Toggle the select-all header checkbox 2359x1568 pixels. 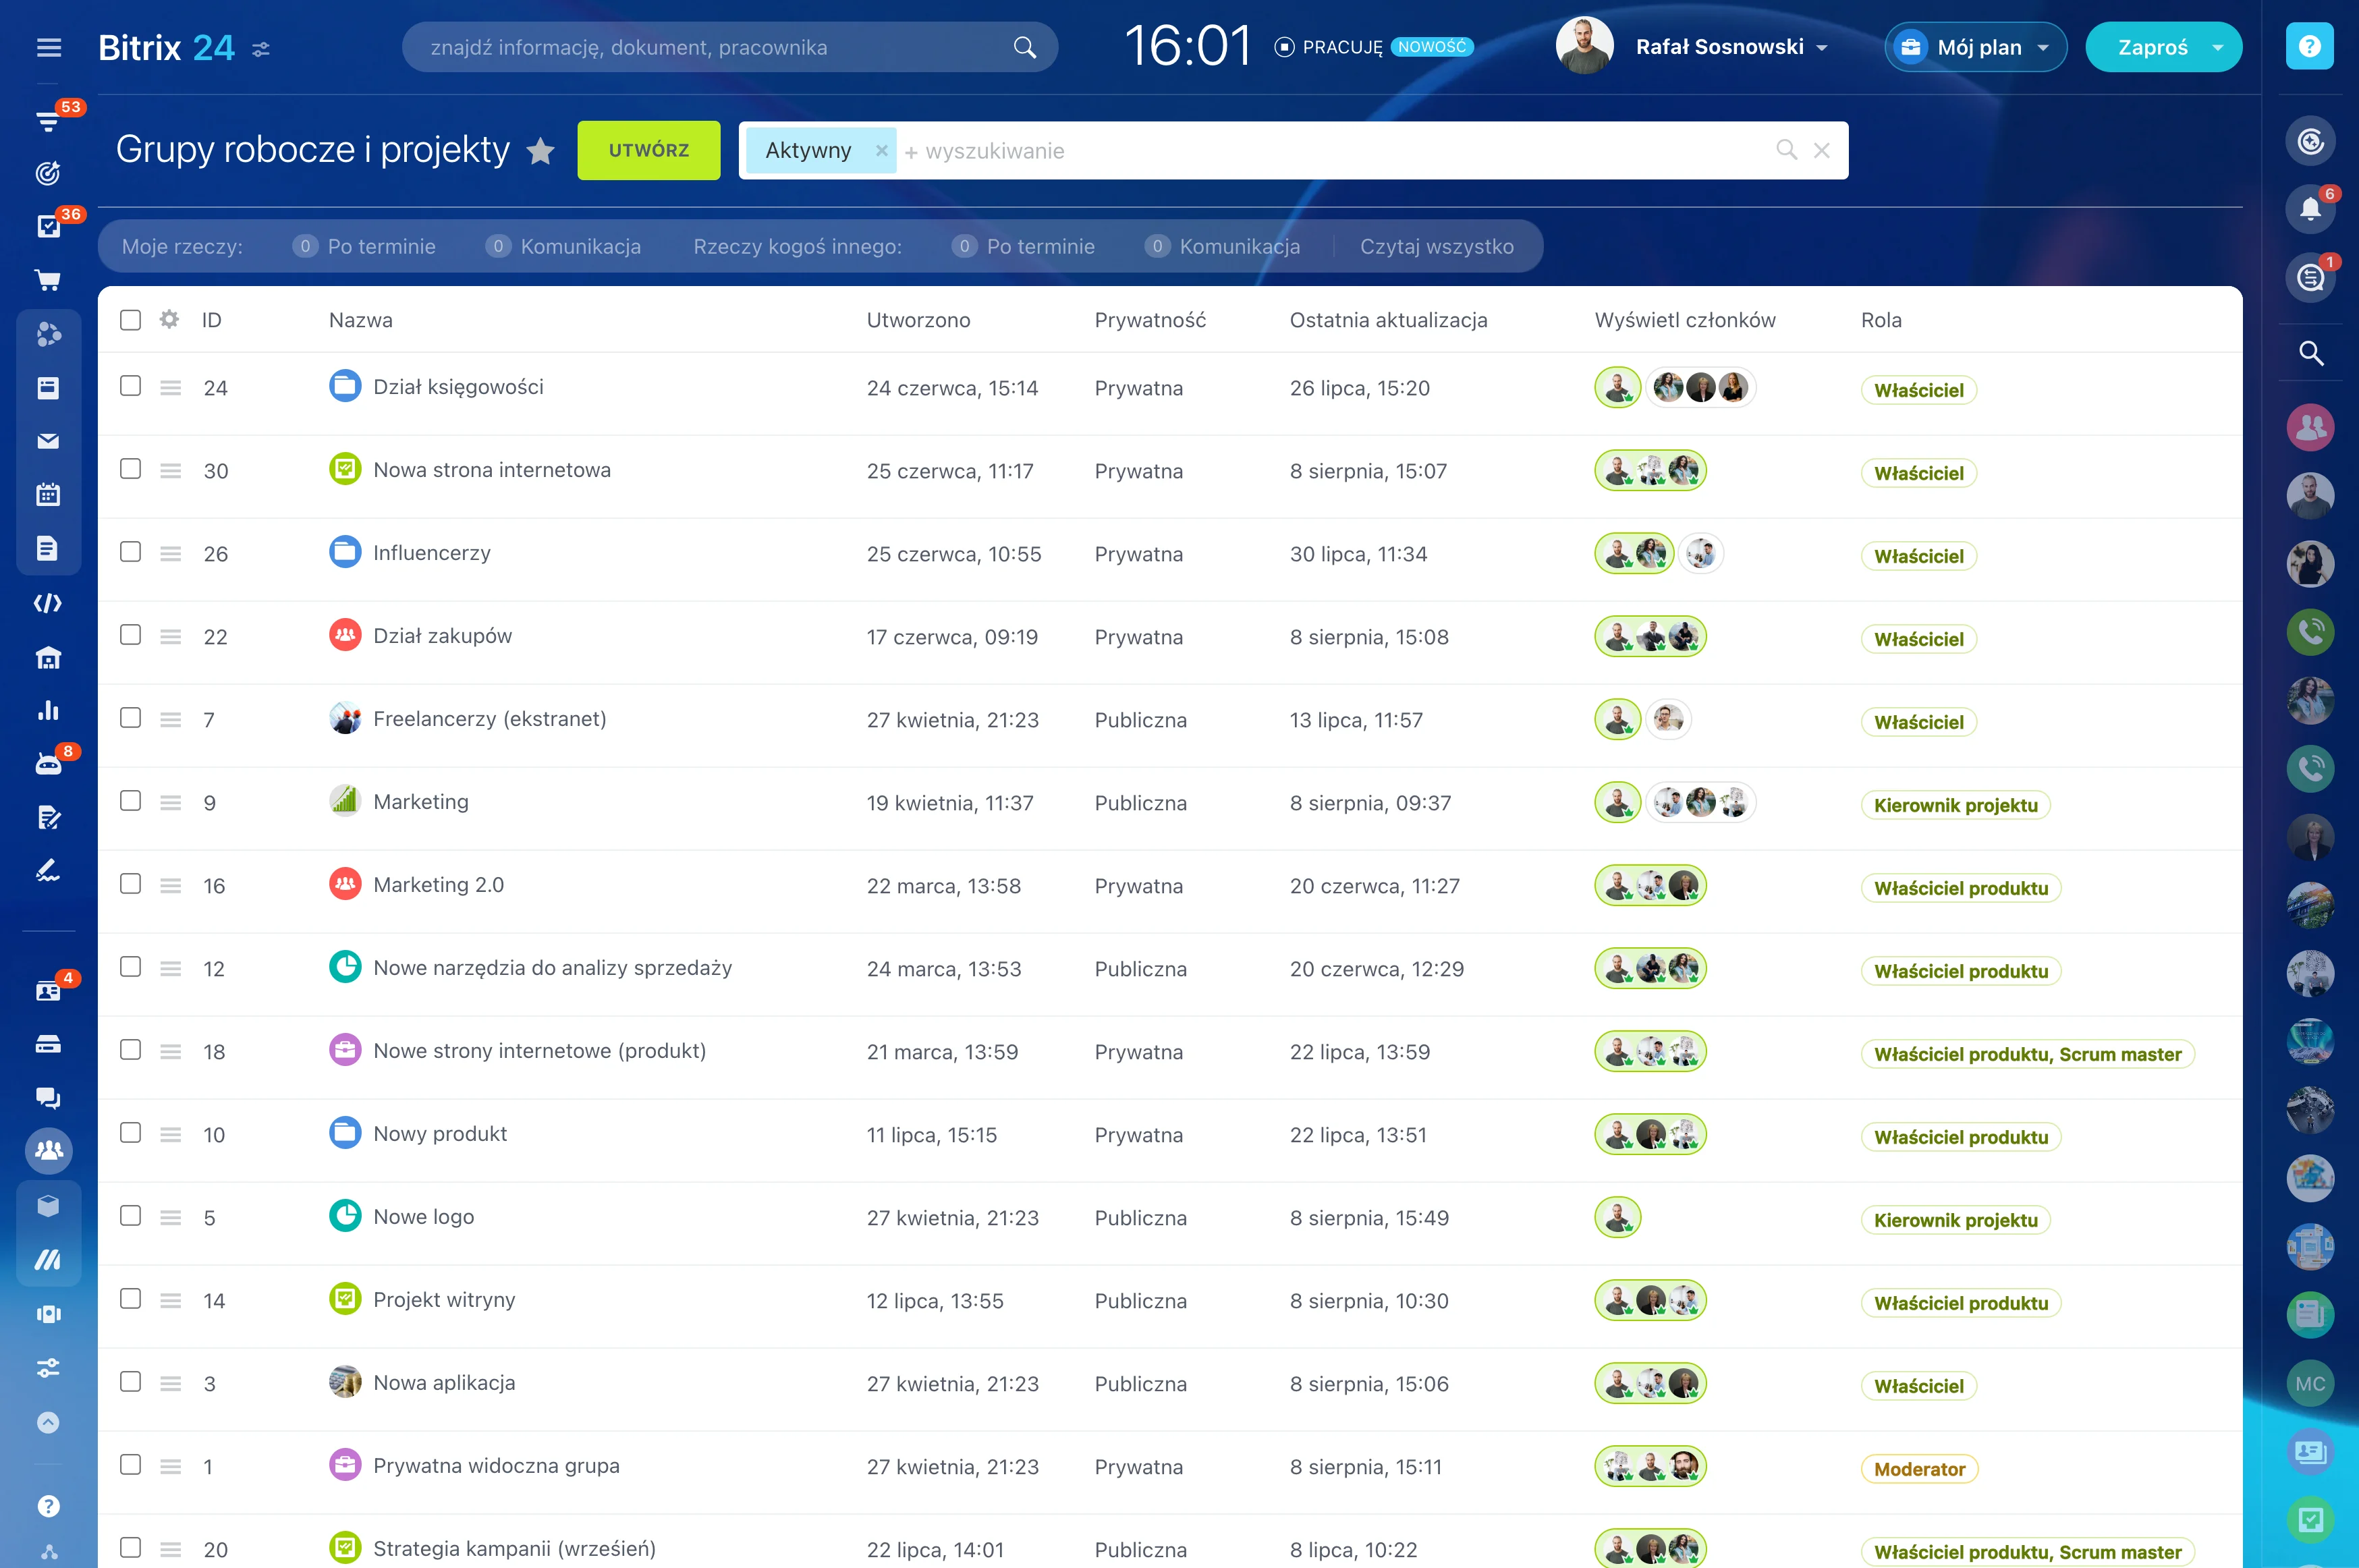click(130, 320)
